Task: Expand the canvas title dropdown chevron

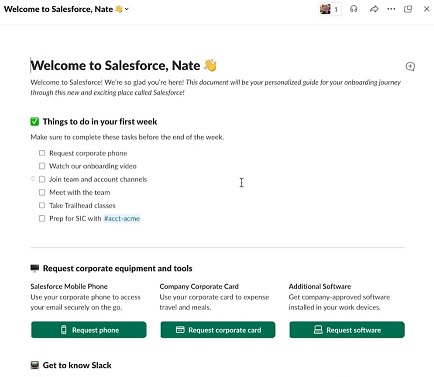Action: coord(127,9)
